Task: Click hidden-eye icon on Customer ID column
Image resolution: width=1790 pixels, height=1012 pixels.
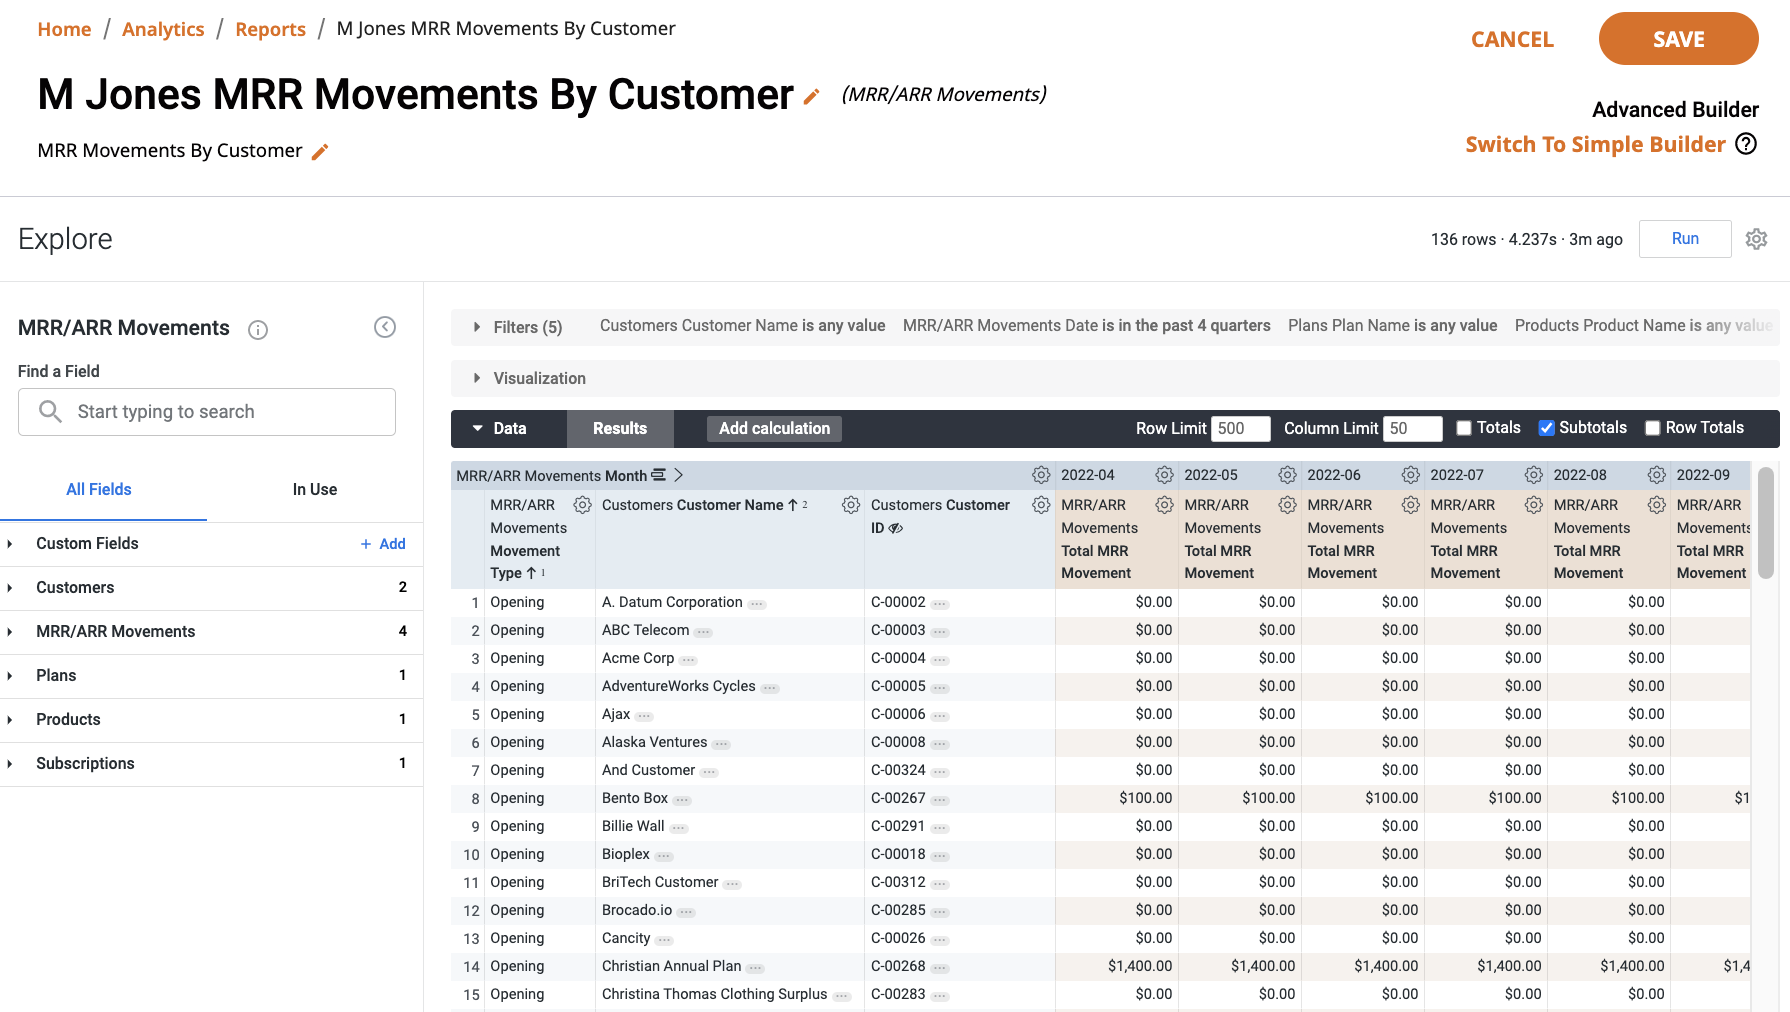Action: coord(896,528)
